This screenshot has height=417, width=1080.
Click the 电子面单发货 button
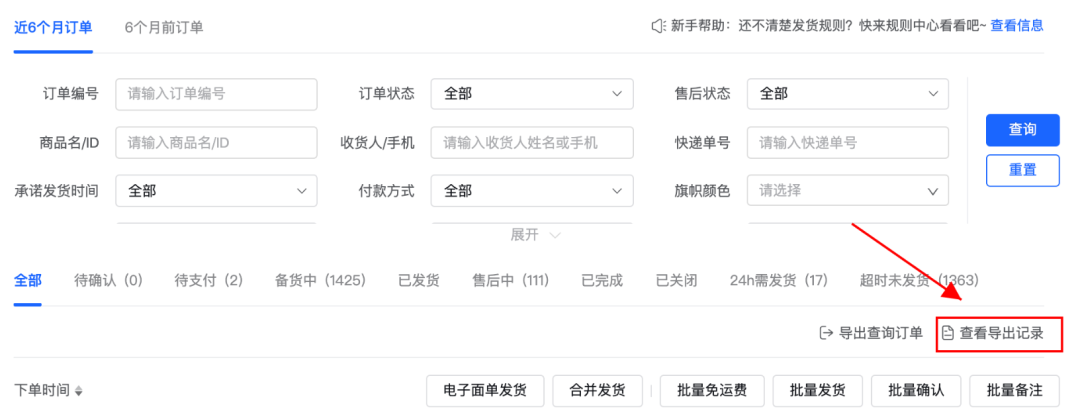pyautogui.click(x=486, y=391)
